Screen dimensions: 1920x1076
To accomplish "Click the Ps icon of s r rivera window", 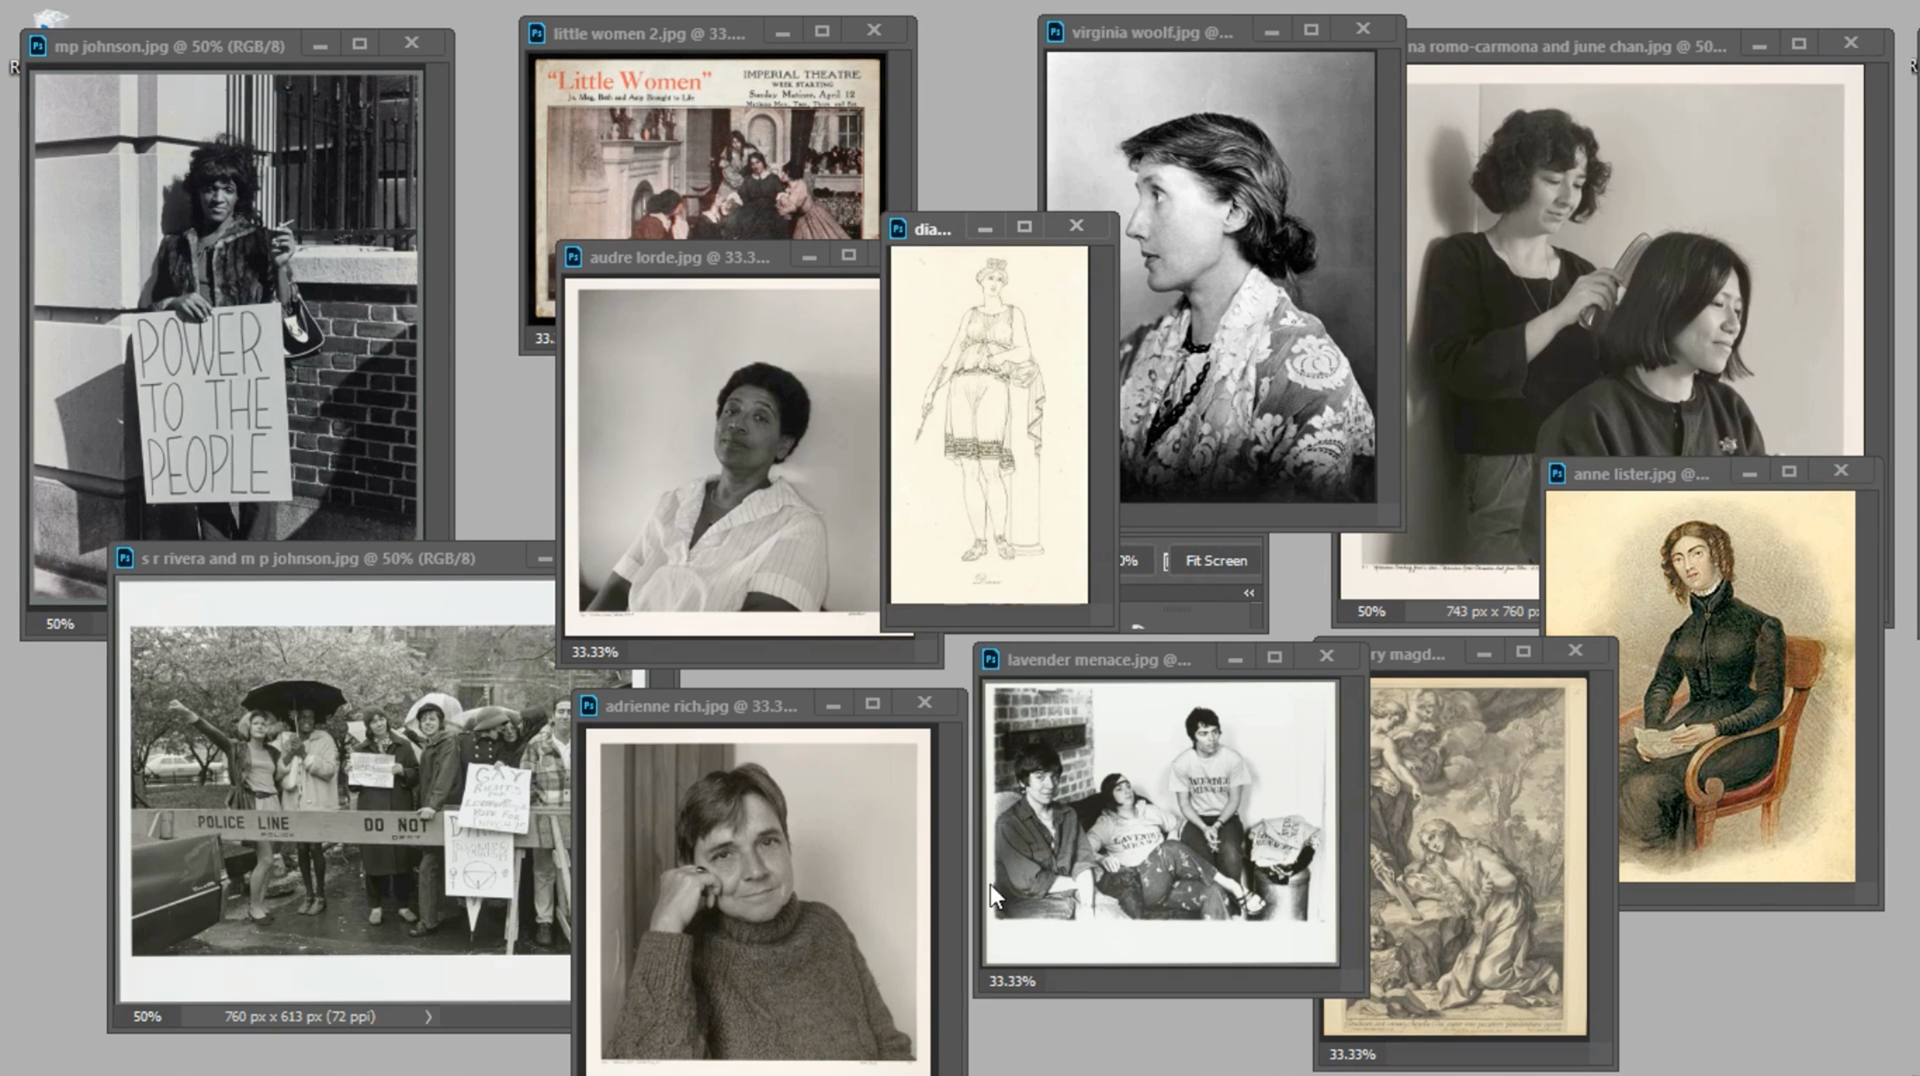I will (x=125, y=558).
